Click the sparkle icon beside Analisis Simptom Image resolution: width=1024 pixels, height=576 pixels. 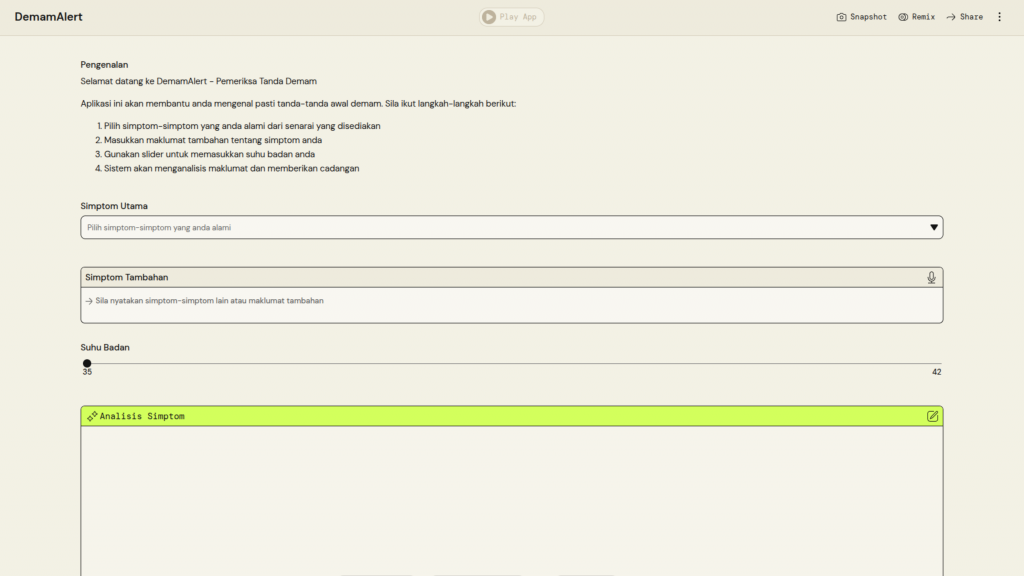[x=92, y=416]
